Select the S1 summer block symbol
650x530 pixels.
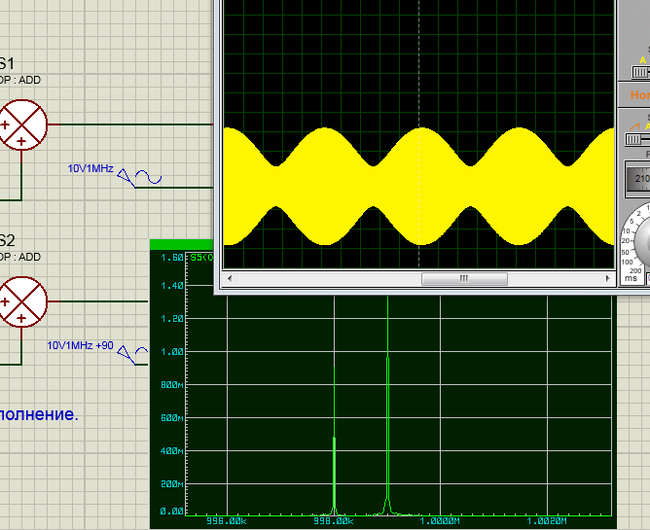(23, 125)
